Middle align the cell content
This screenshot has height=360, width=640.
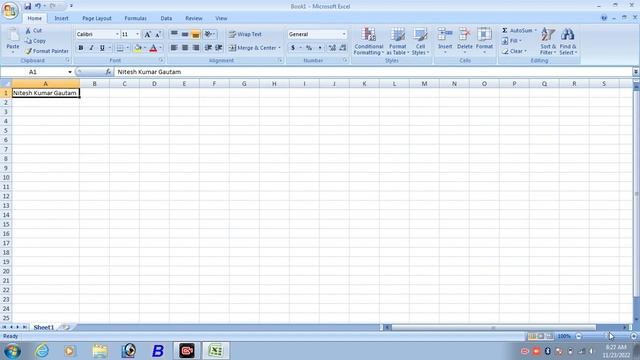click(185, 34)
